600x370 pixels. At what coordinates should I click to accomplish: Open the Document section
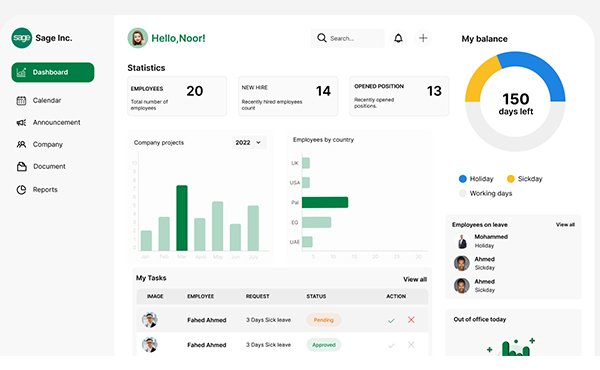tap(41, 166)
